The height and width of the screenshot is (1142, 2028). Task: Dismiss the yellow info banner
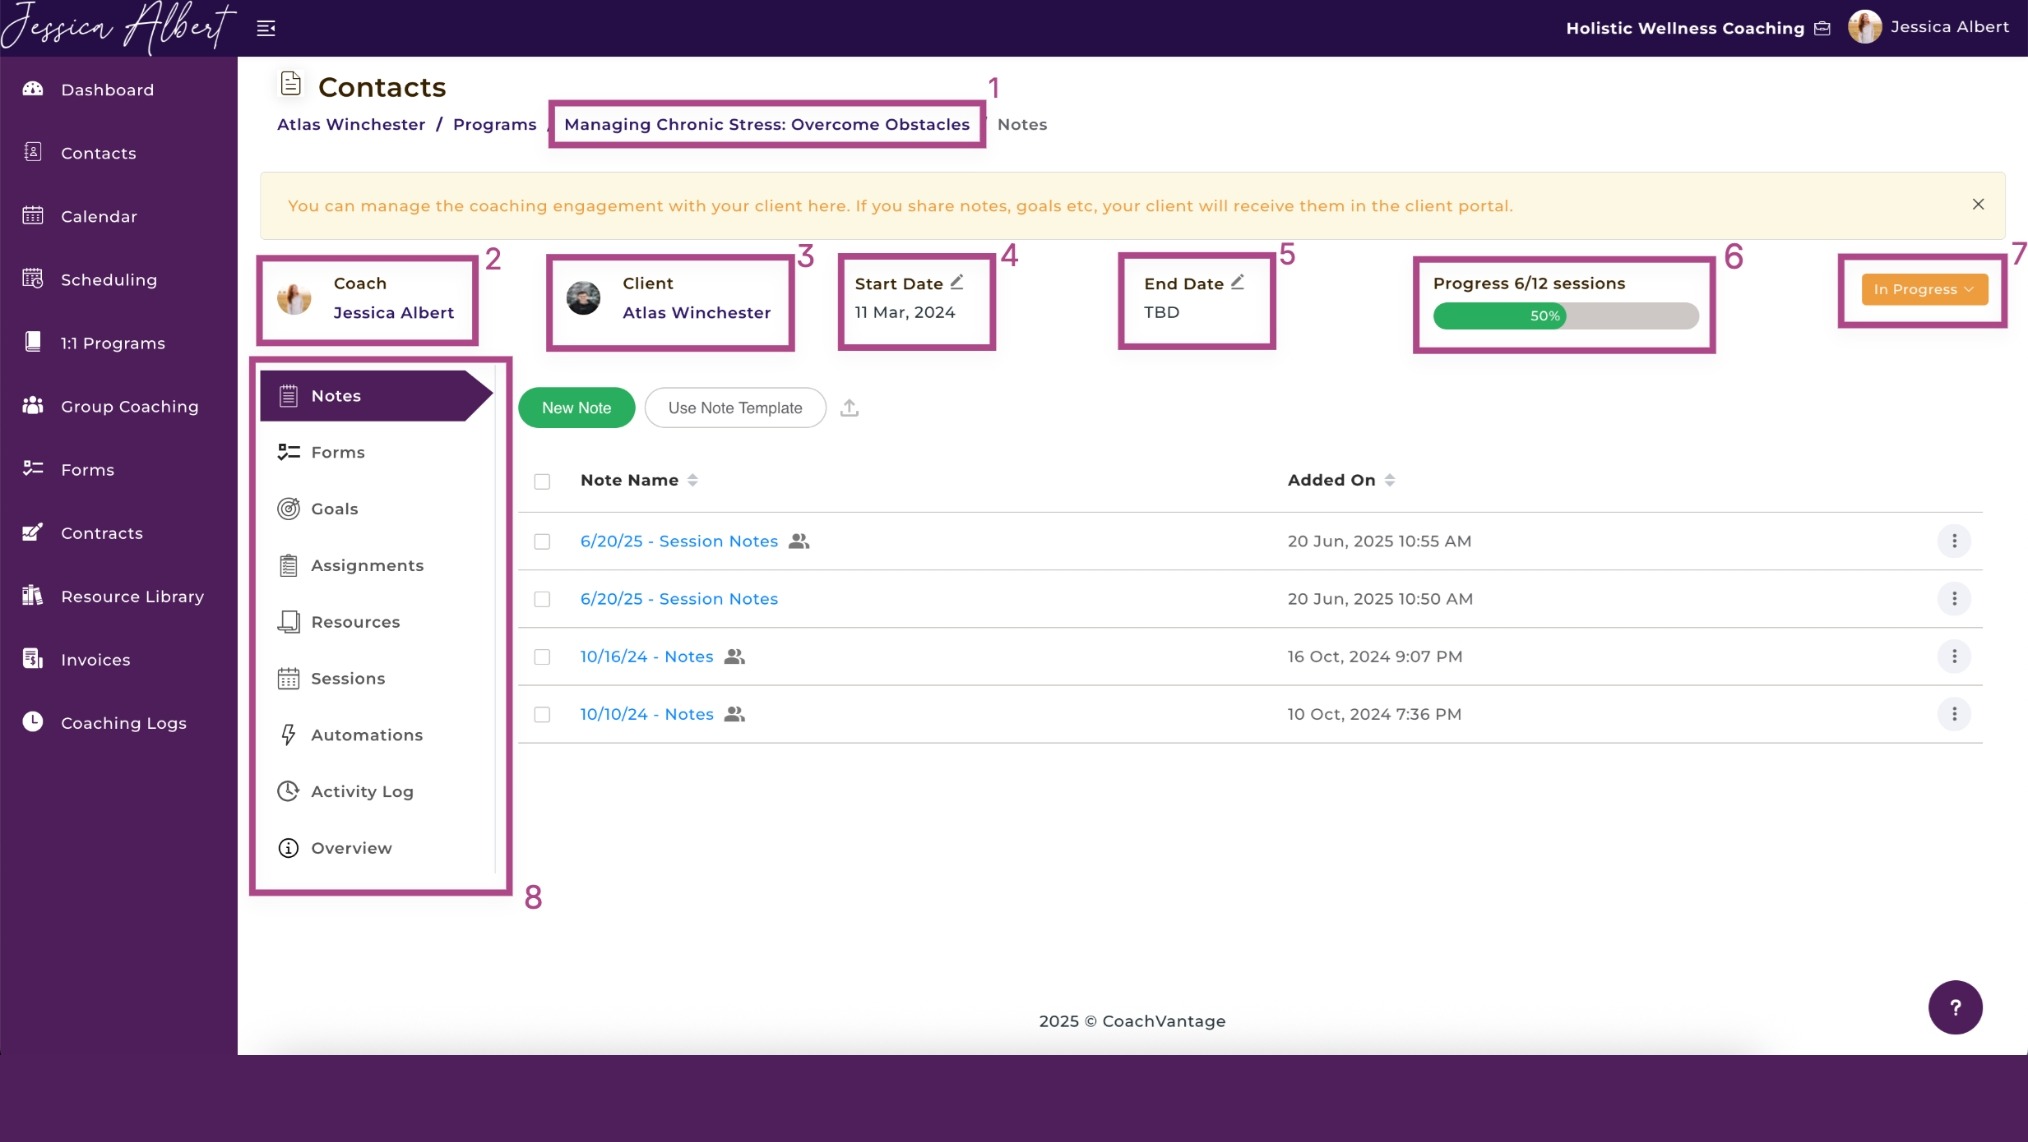click(x=1978, y=204)
